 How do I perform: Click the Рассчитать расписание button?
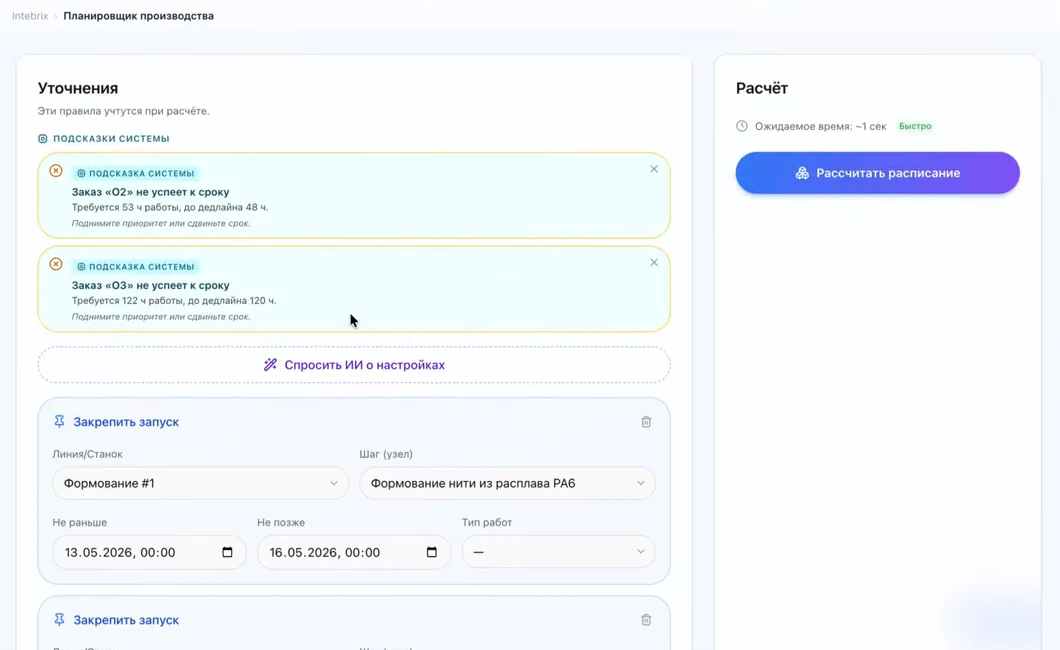tap(877, 173)
